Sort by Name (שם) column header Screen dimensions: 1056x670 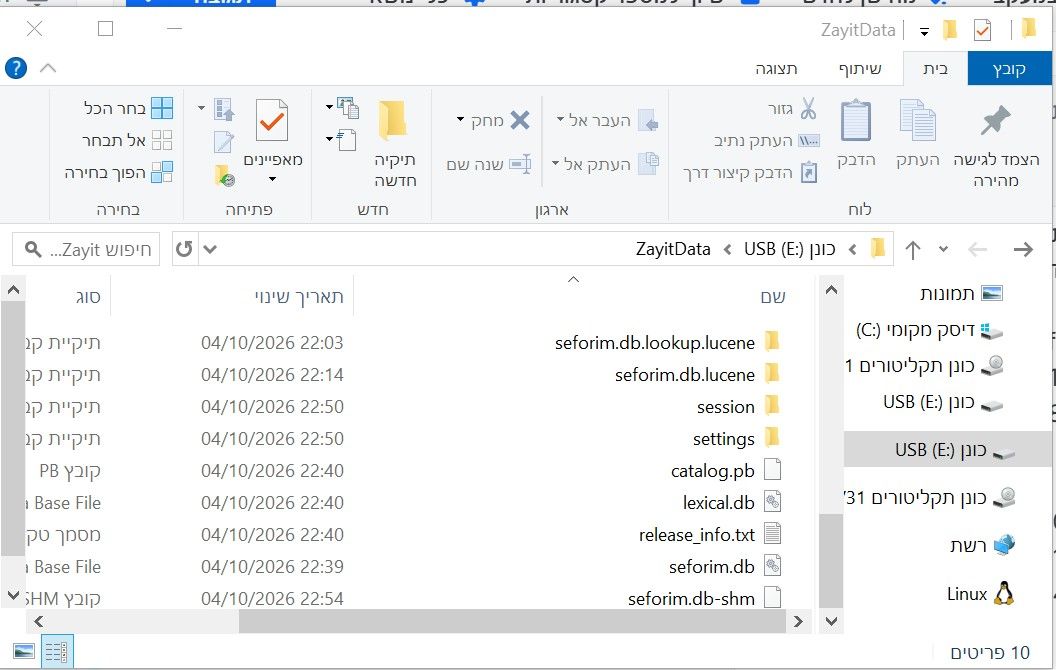772,297
